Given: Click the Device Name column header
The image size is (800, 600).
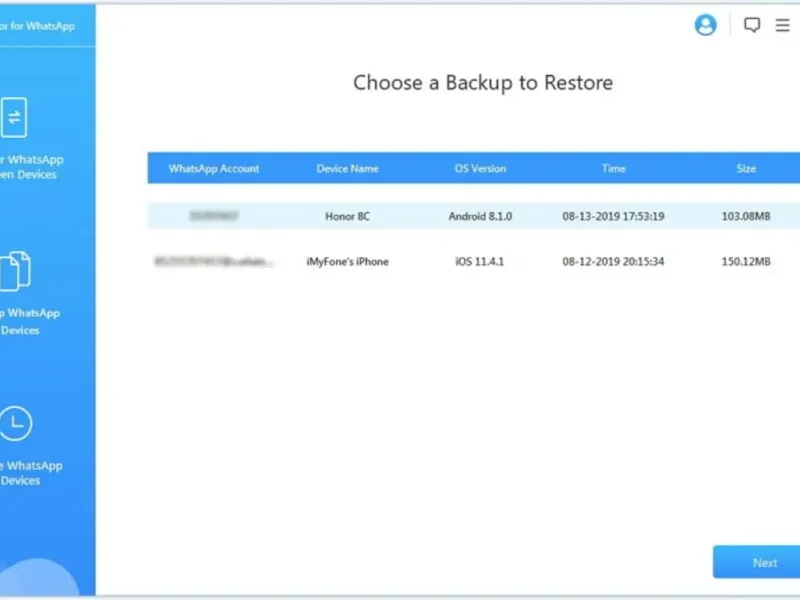Looking at the screenshot, I should click(347, 168).
